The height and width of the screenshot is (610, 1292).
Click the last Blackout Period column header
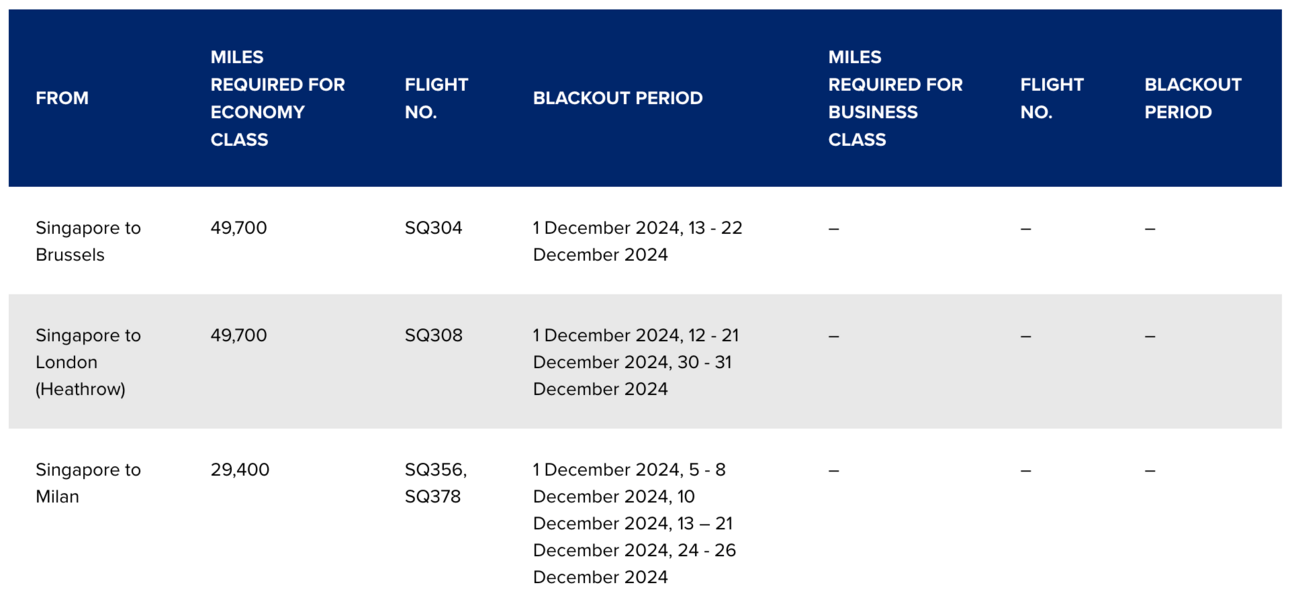(x=1193, y=98)
